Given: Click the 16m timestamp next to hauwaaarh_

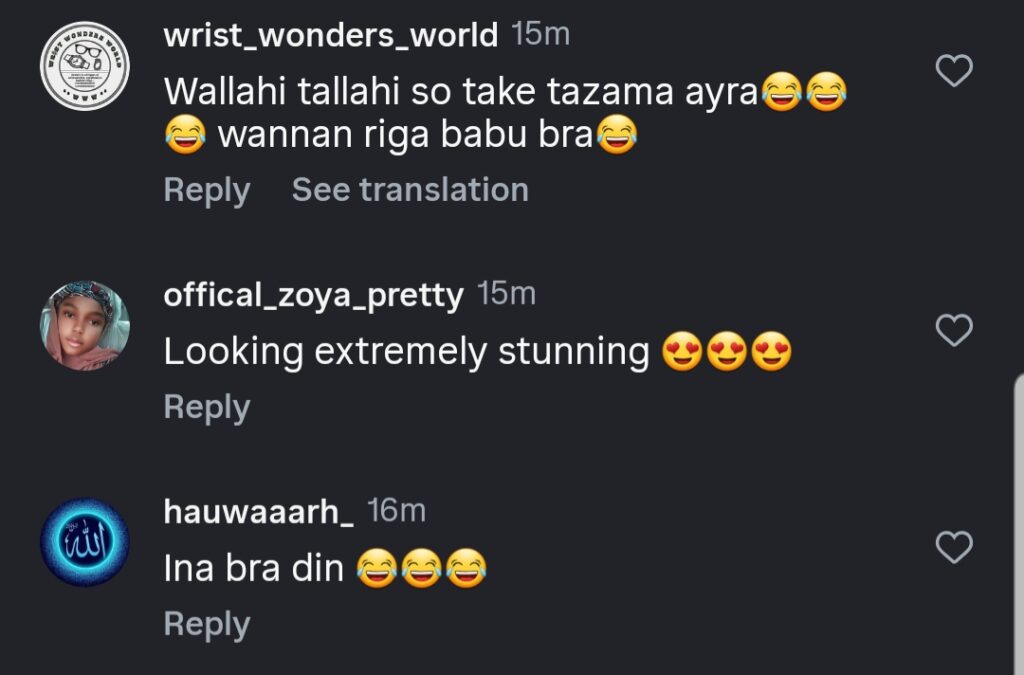Looking at the screenshot, I should click(397, 511).
